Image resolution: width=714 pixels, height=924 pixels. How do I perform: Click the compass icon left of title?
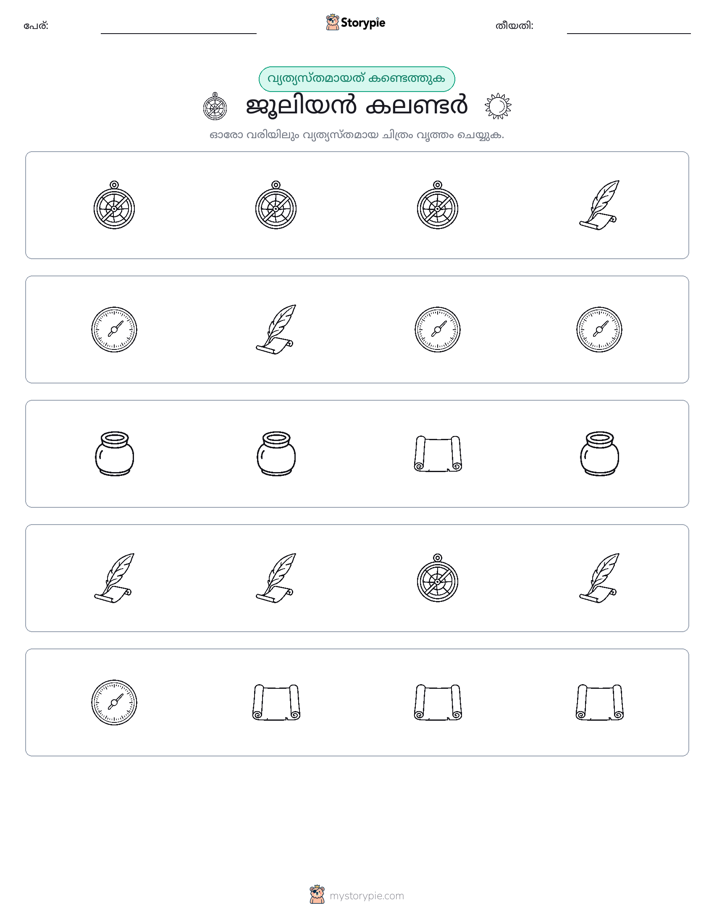pyautogui.click(x=215, y=107)
